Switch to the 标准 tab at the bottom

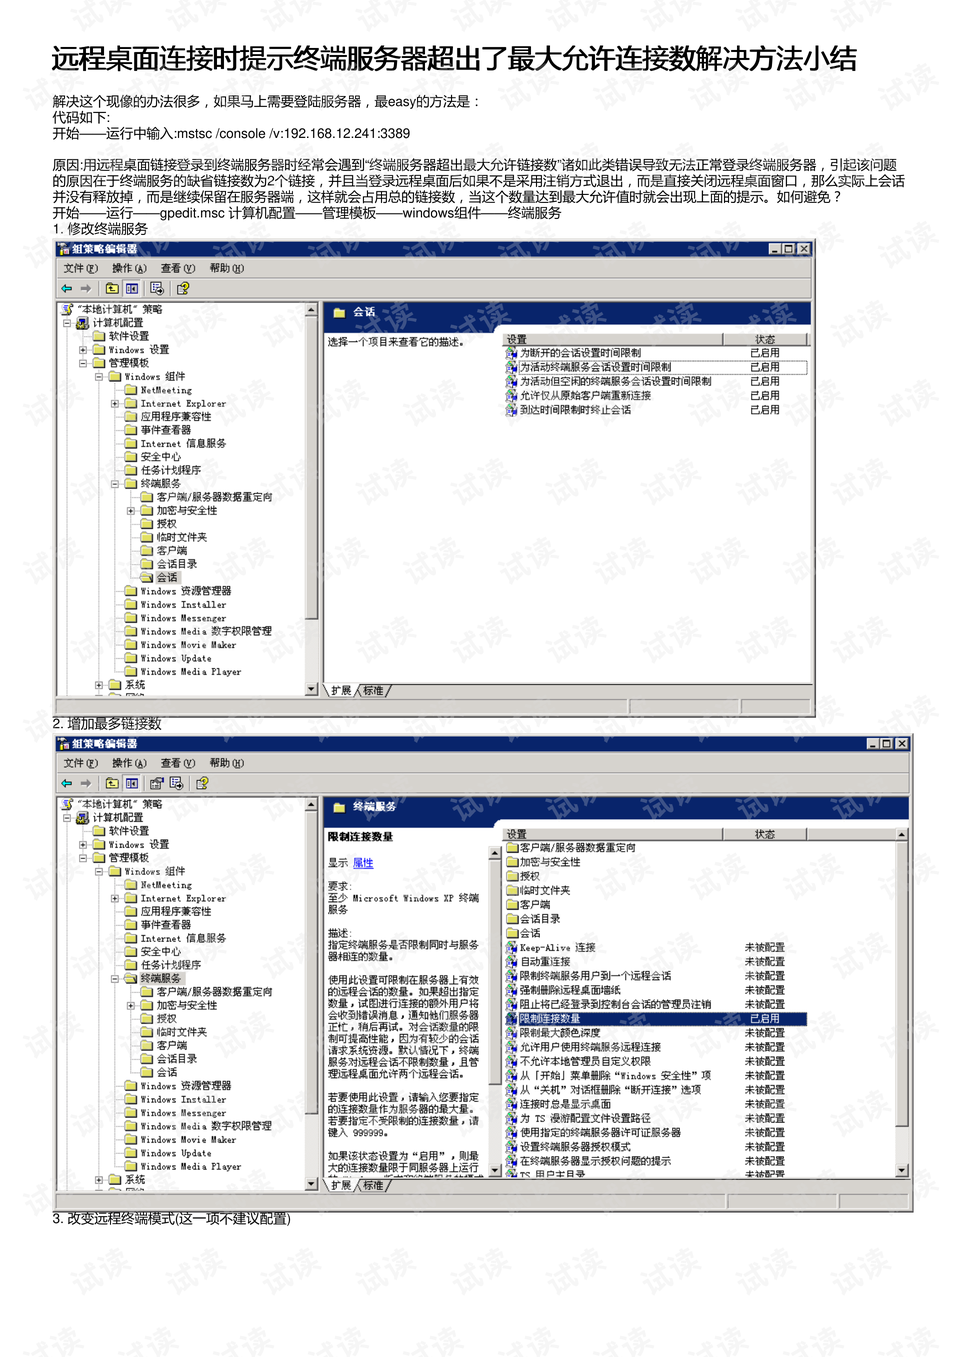[x=371, y=1184]
